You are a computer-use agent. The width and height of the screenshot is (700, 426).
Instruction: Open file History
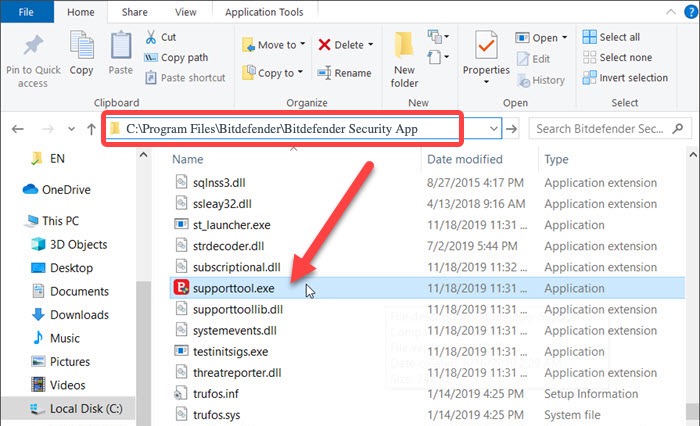click(x=541, y=80)
